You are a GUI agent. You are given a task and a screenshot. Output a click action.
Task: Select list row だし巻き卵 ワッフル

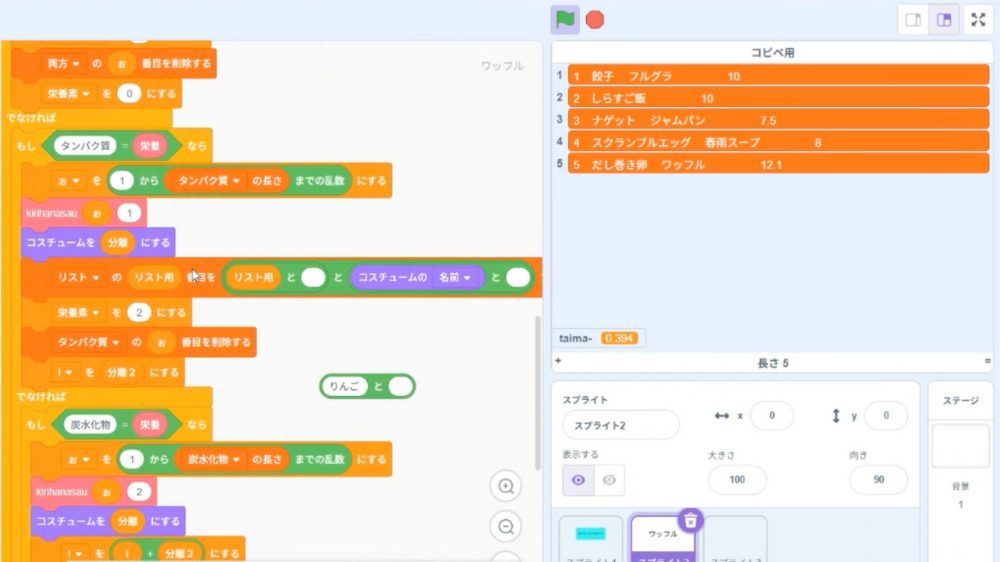tap(778, 165)
